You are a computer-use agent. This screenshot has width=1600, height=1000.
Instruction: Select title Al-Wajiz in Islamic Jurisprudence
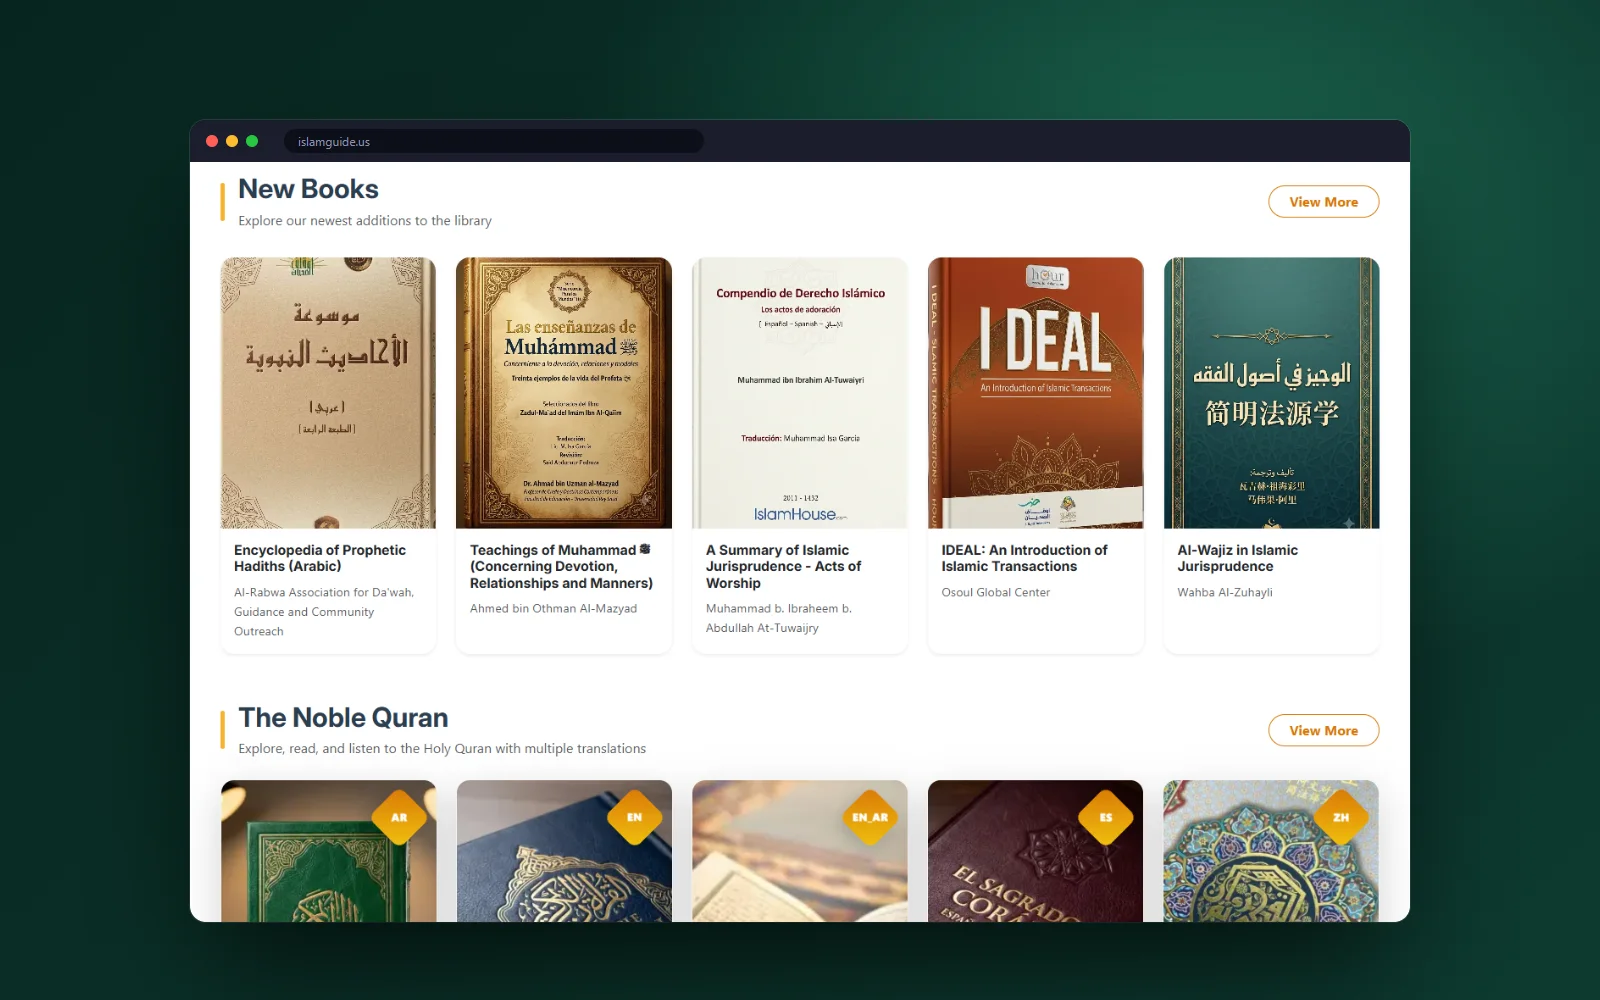[1237, 558]
